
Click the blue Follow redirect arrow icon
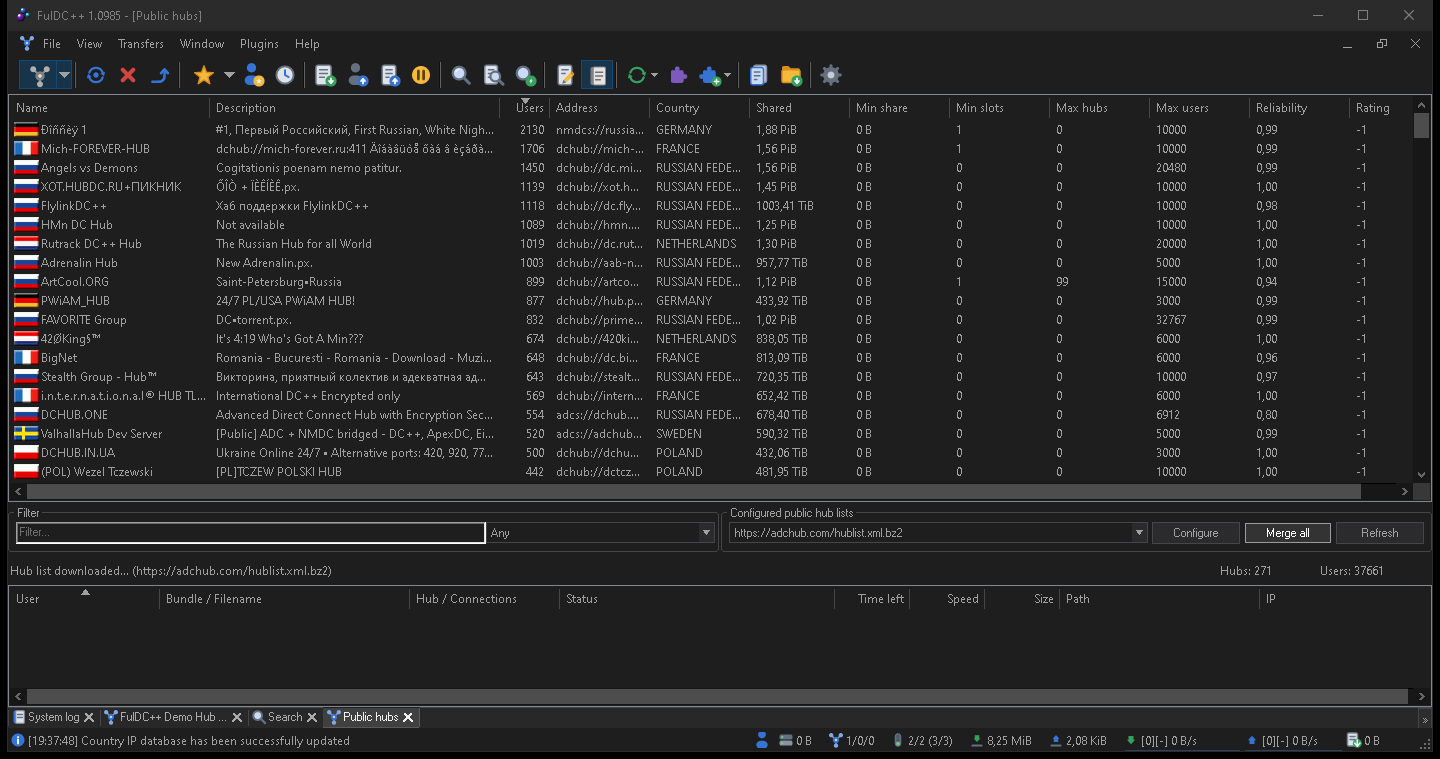coord(160,75)
